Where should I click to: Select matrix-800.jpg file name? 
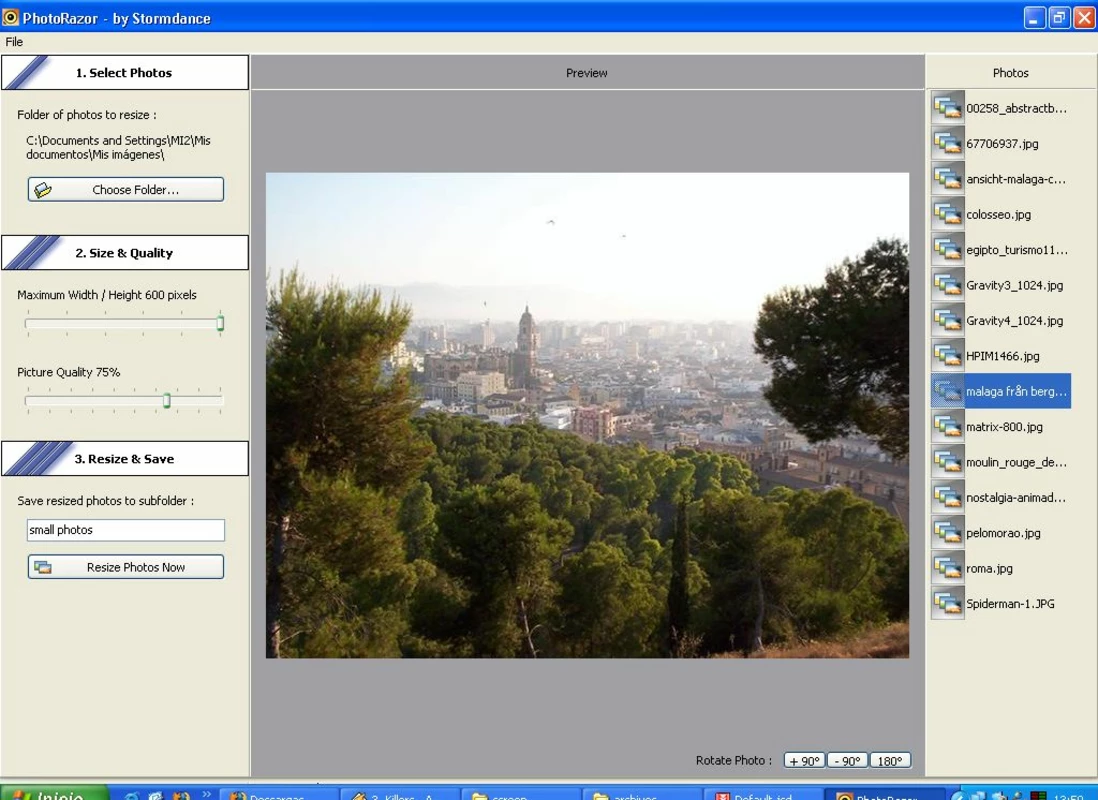1004,427
